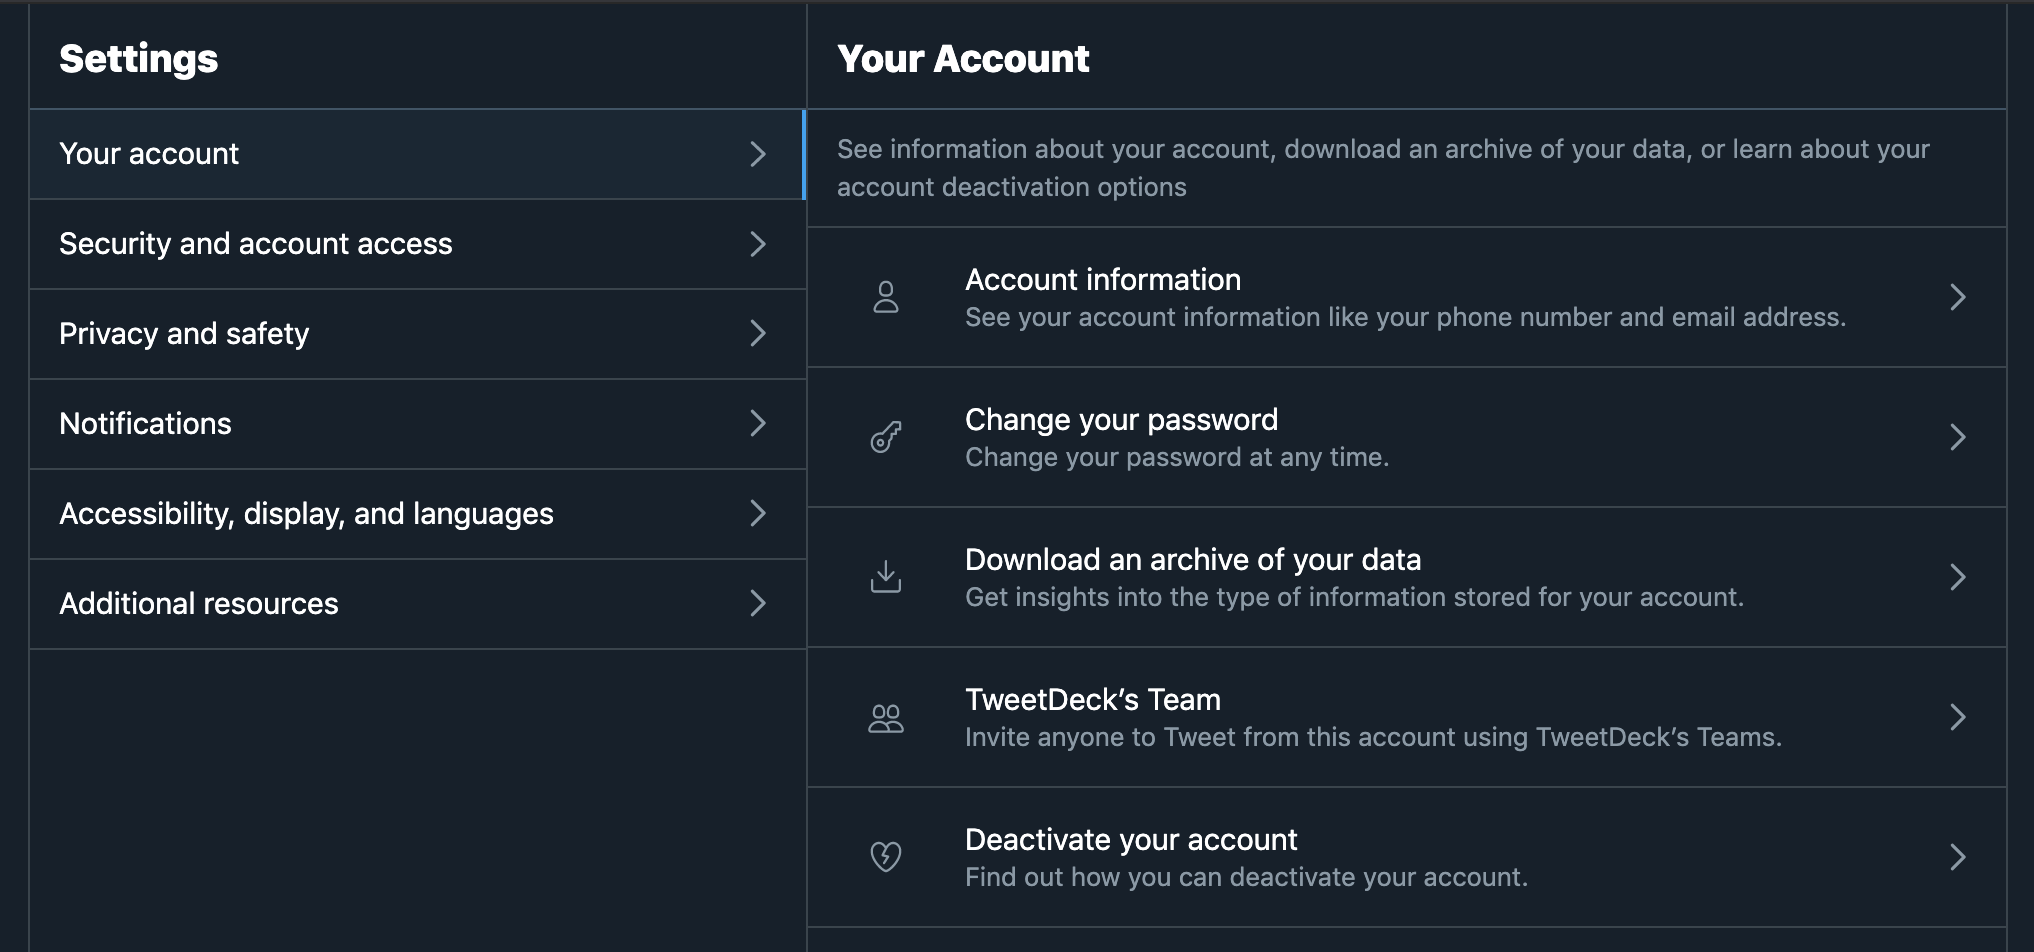The width and height of the screenshot is (2034, 952).
Task: Expand the Your account chevron in Settings
Action: [758, 154]
